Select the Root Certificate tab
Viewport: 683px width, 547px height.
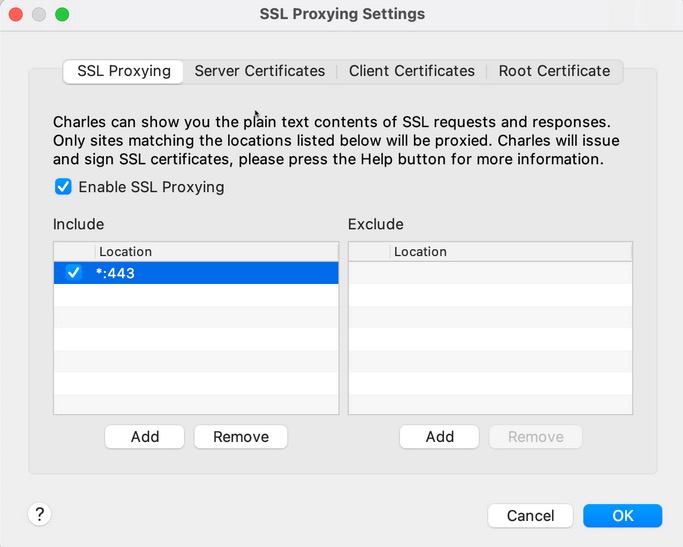(x=554, y=71)
